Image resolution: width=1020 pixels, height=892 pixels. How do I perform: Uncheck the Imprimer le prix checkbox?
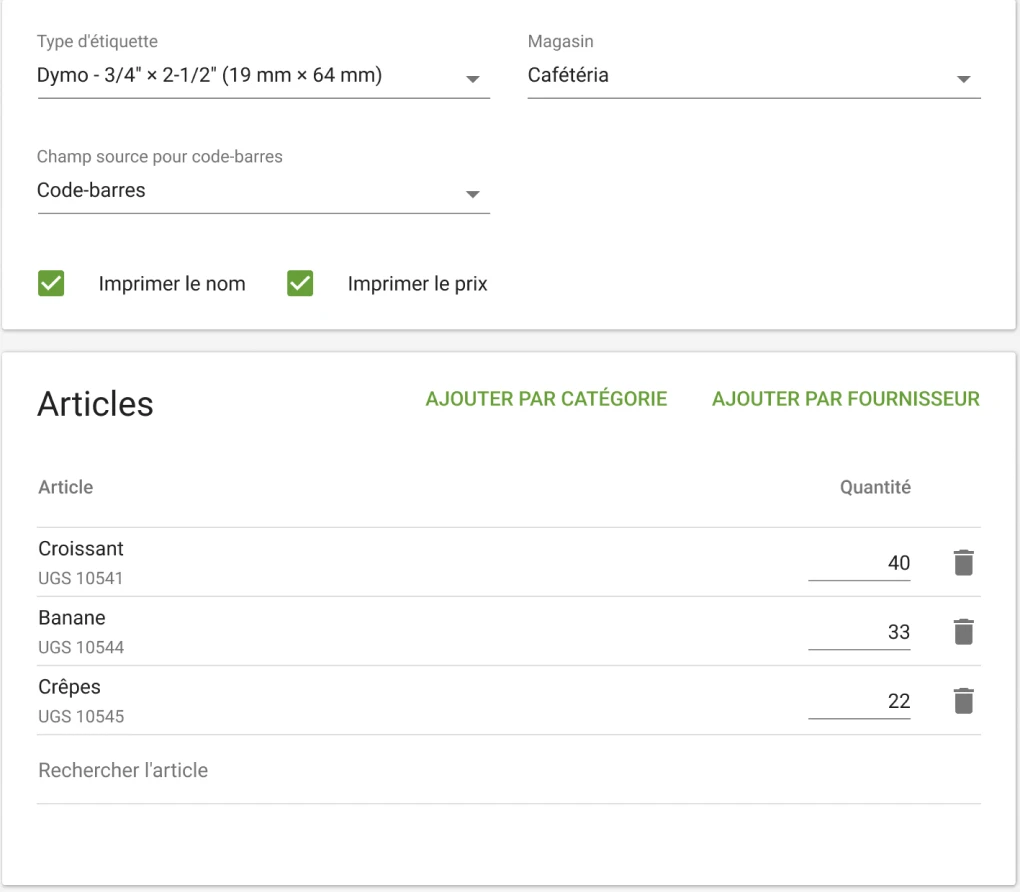click(x=300, y=284)
